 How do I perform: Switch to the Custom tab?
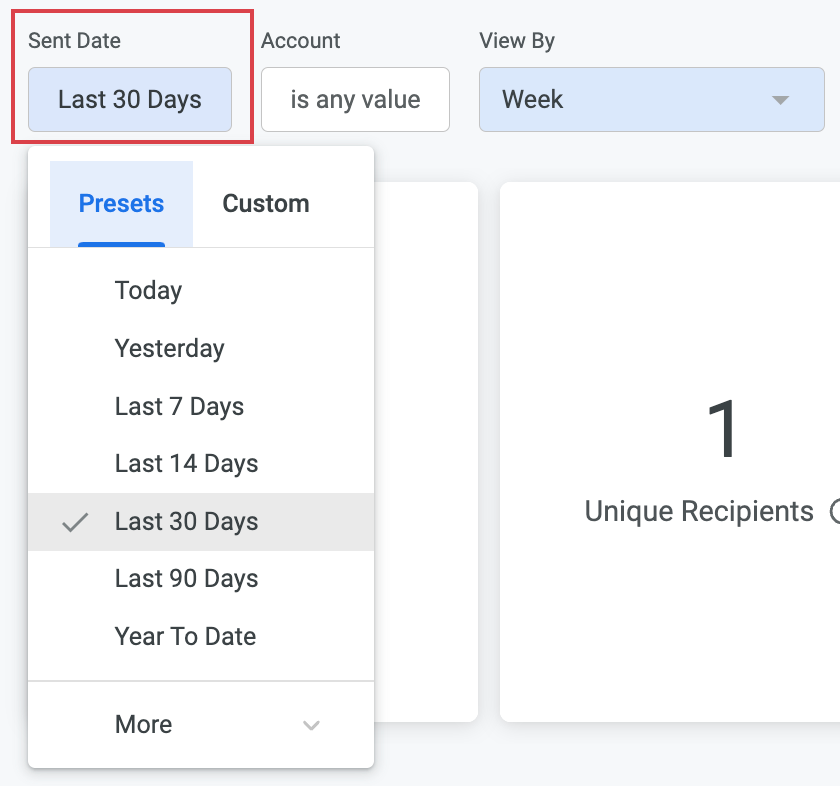pyautogui.click(x=265, y=204)
